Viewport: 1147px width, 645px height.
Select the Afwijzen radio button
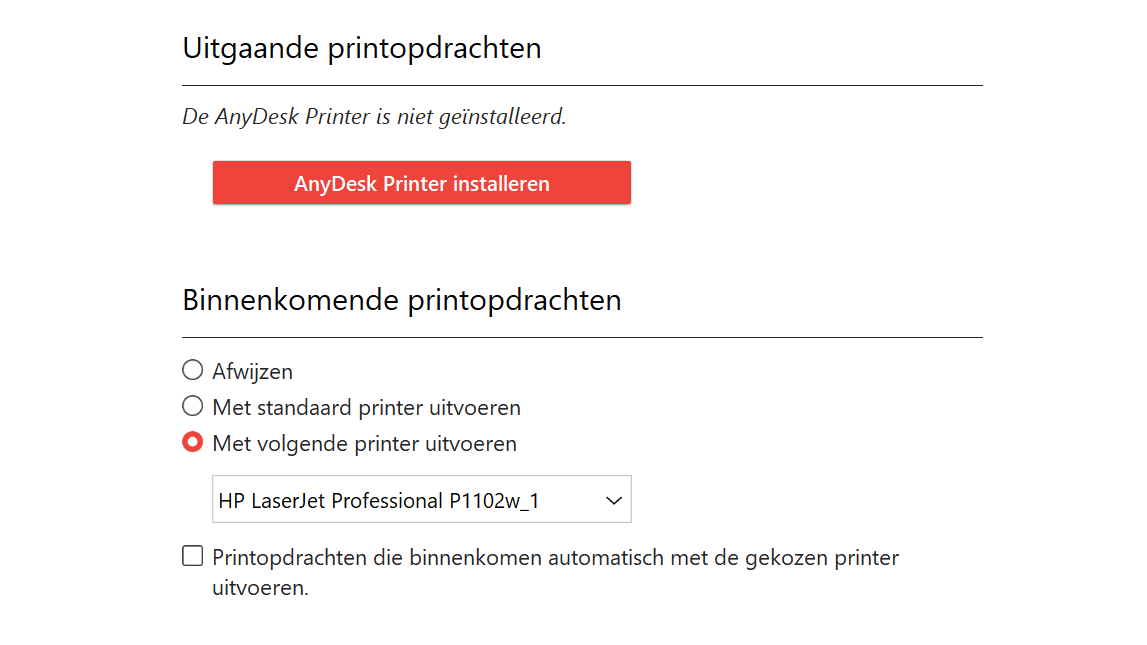coord(192,371)
